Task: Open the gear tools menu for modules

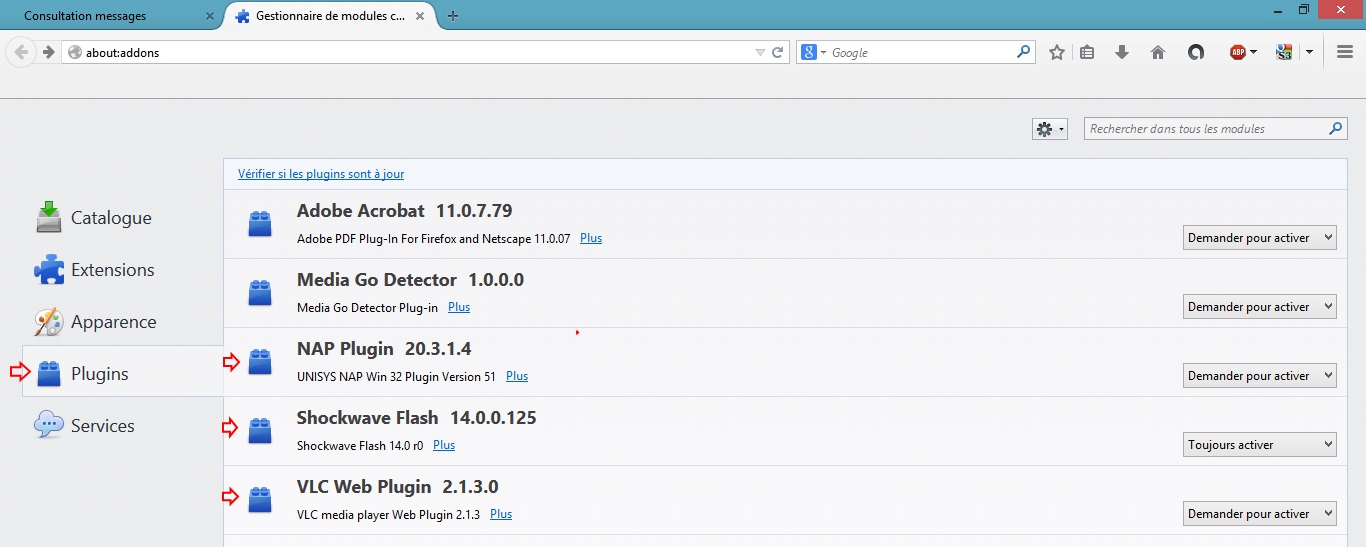Action: tap(1050, 129)
